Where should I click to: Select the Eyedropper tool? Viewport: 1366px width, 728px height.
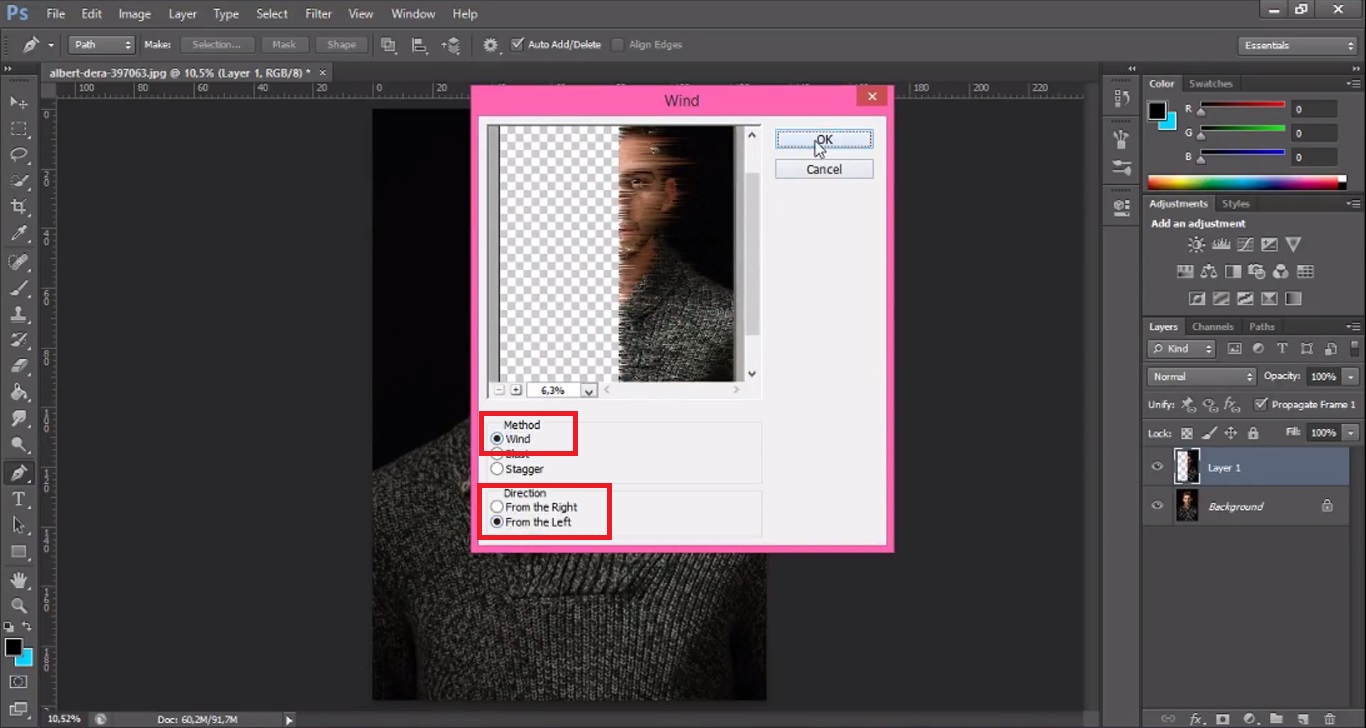[x=19, y=234]
